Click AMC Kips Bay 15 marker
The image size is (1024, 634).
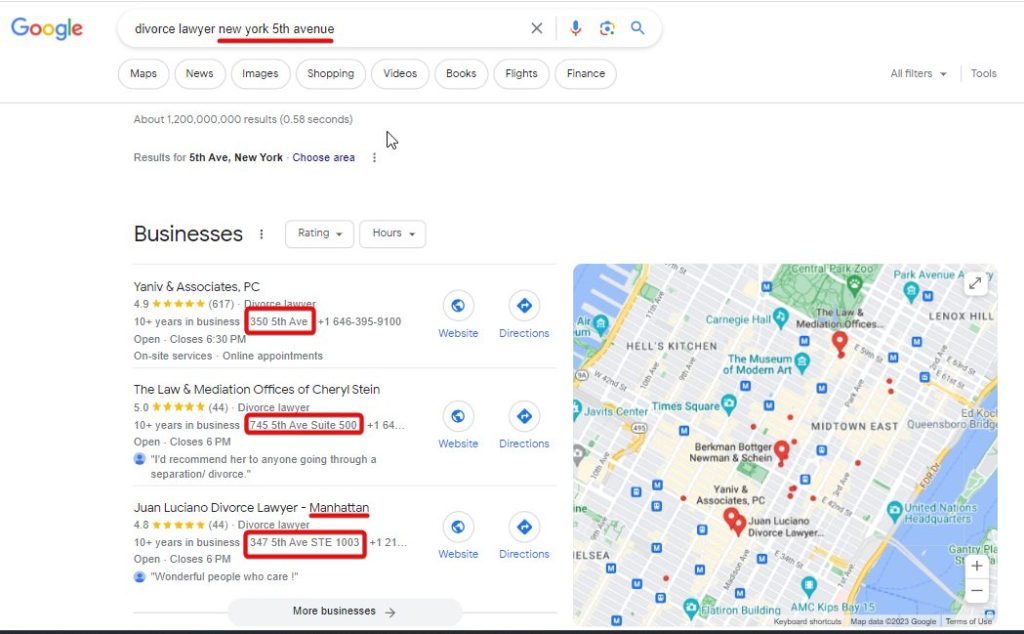pyautogui.click(x=808, y=585)
